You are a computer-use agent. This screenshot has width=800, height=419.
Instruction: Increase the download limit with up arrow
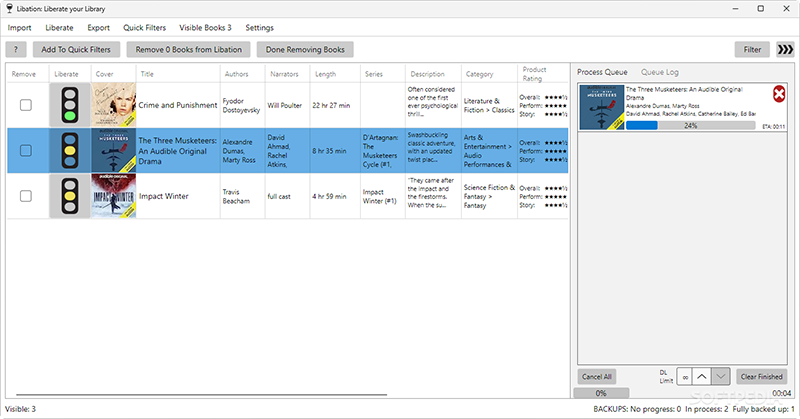(702, 377)
